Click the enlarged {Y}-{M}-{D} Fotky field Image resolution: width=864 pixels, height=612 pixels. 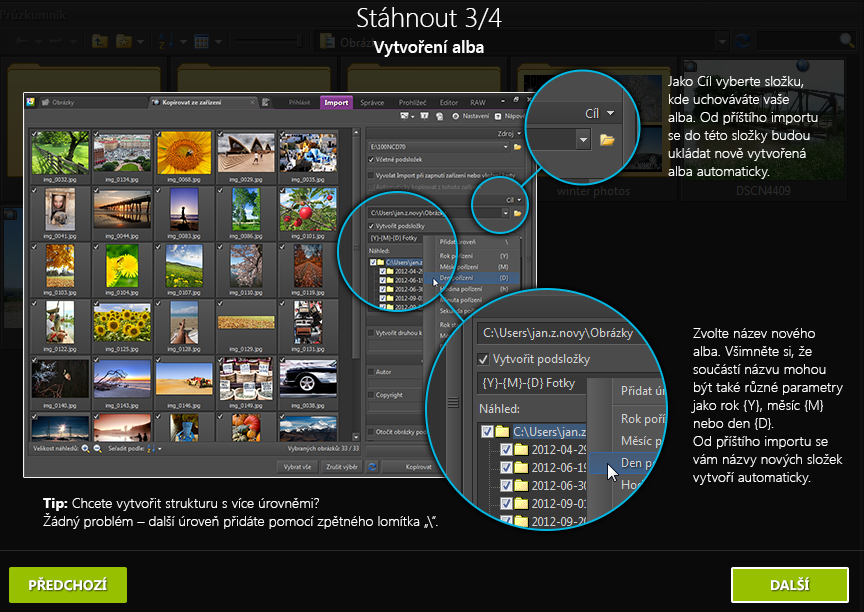pos(531,383)
